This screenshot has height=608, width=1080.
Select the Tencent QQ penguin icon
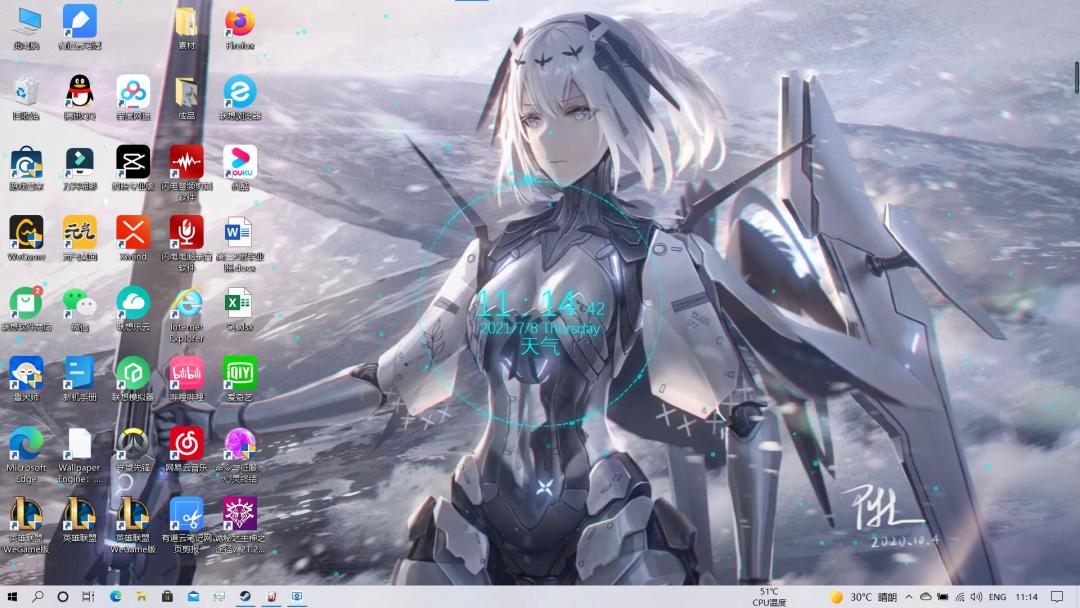click(x=79, y=98)
